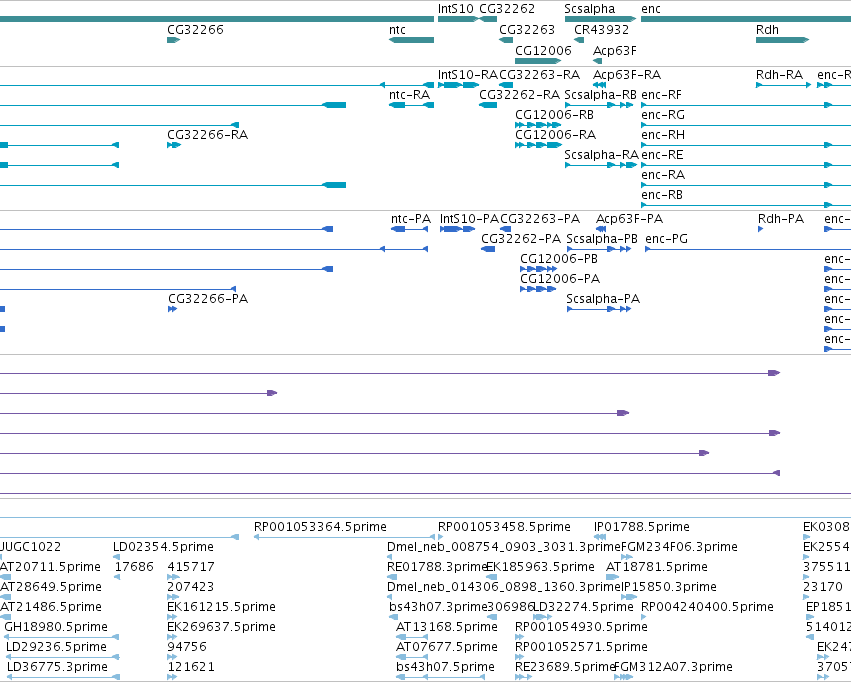Select the LD32274.5prime EST label
The height and width of the screenshot is (682, 851).
583,607
